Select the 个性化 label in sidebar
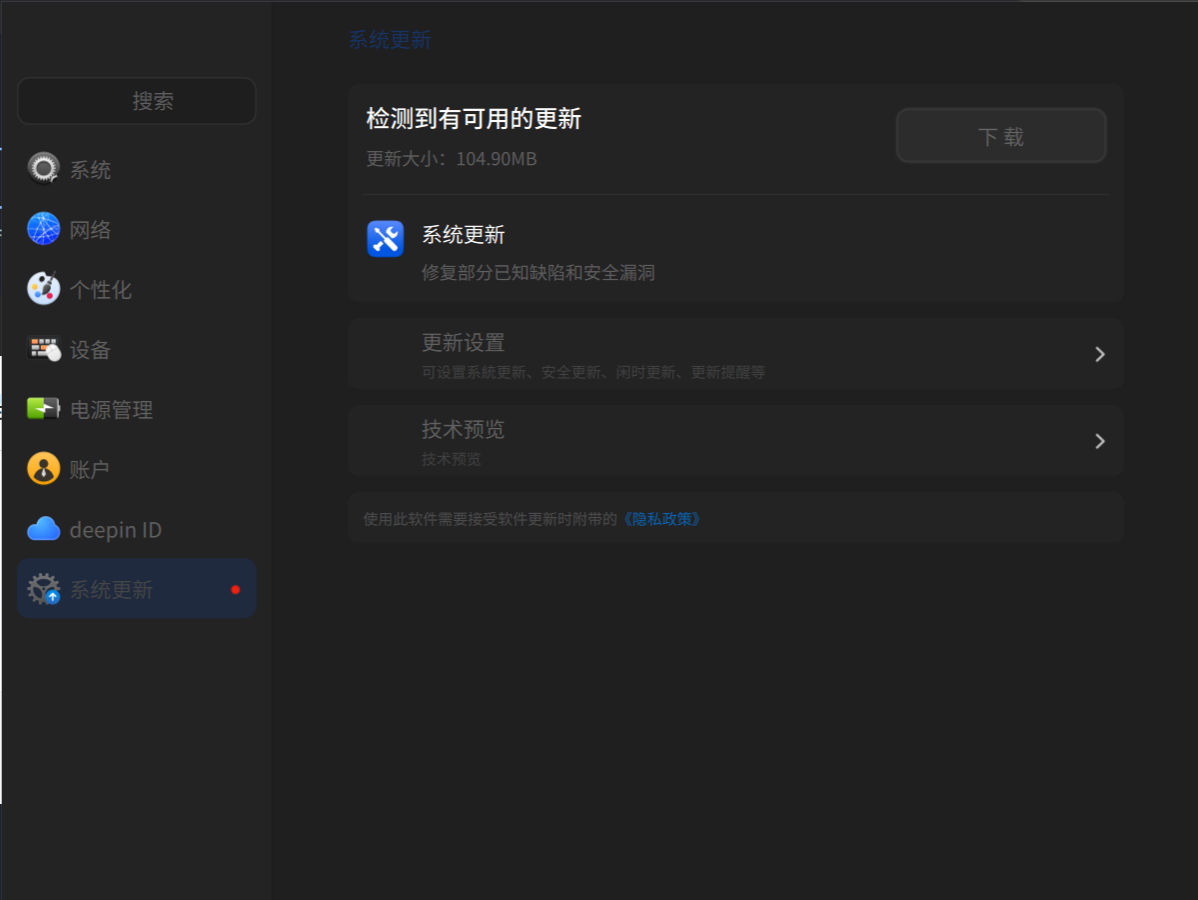1198x900 pixels. (x=101, y=290)
